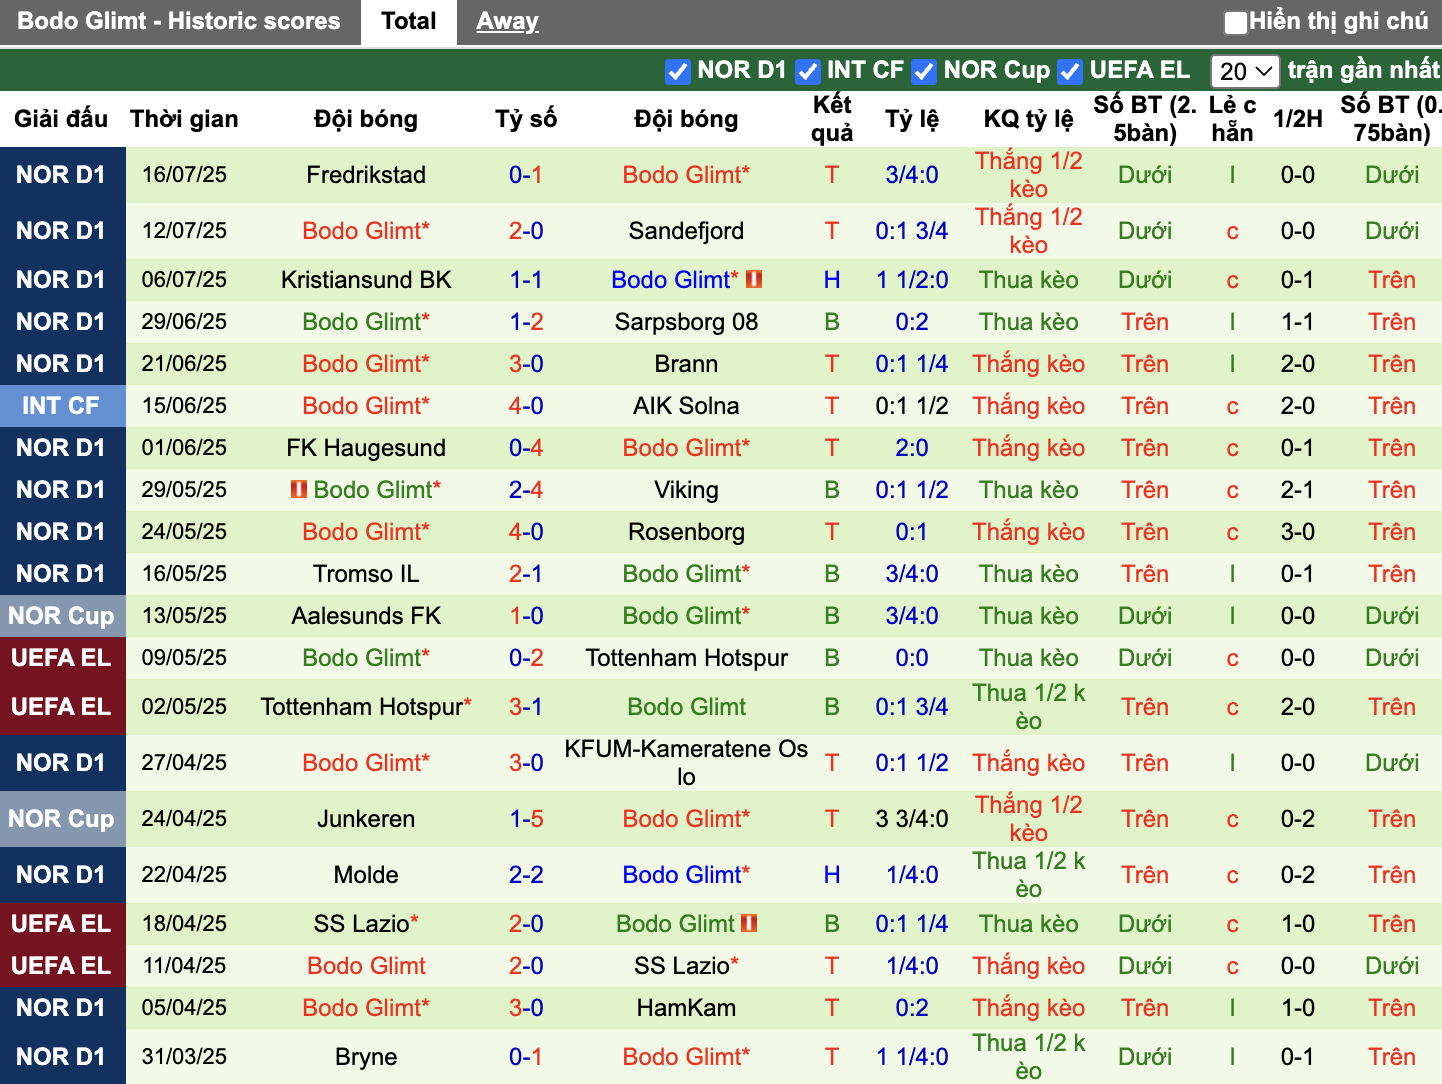The width and height of the screenshot is (1442, 1084).
Task: Click the Bodo Glimt - Historic scores title
Action: pyautogui.click(x=179, y=21)
